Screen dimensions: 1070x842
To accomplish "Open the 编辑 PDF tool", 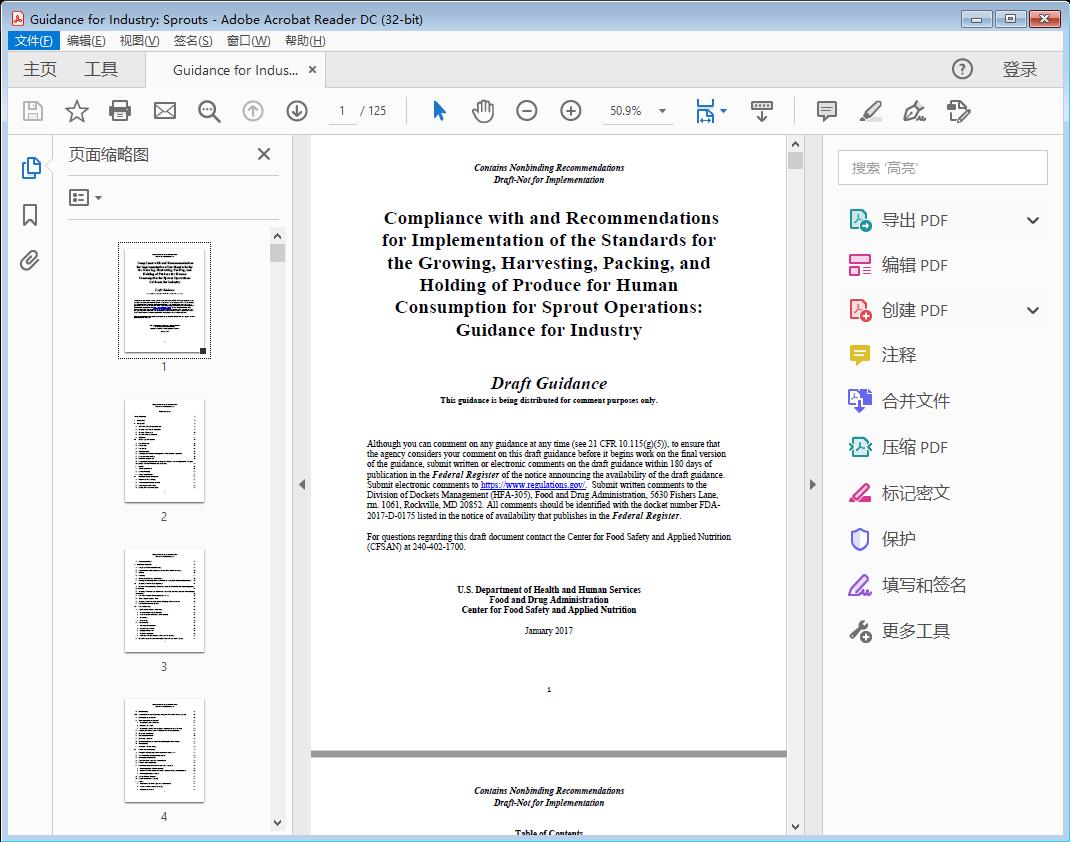I will [x=918, y=264].
